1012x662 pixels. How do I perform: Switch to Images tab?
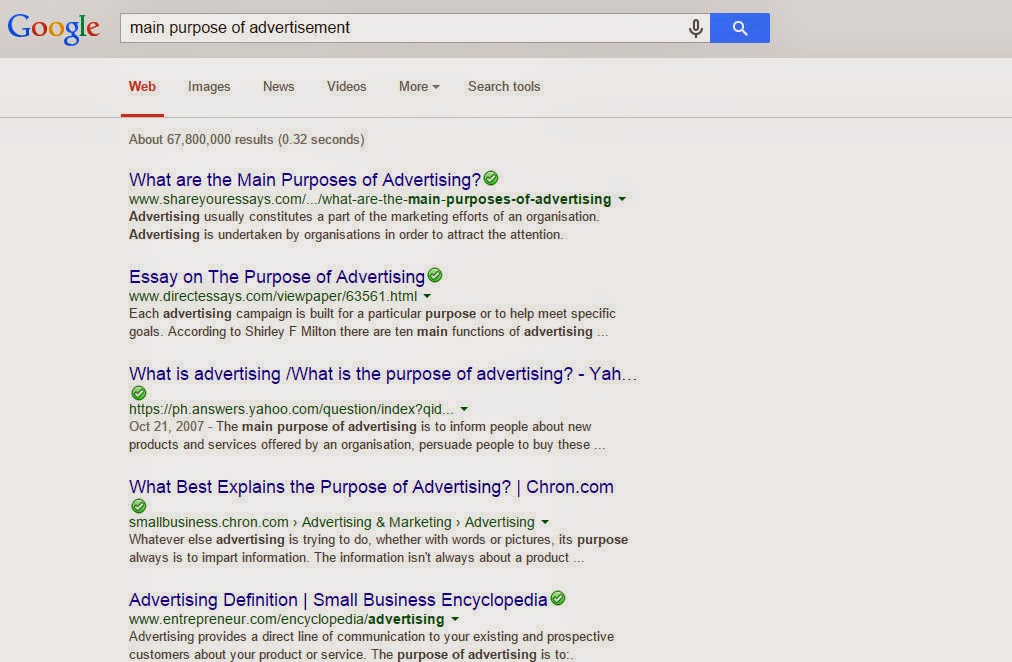209,86
